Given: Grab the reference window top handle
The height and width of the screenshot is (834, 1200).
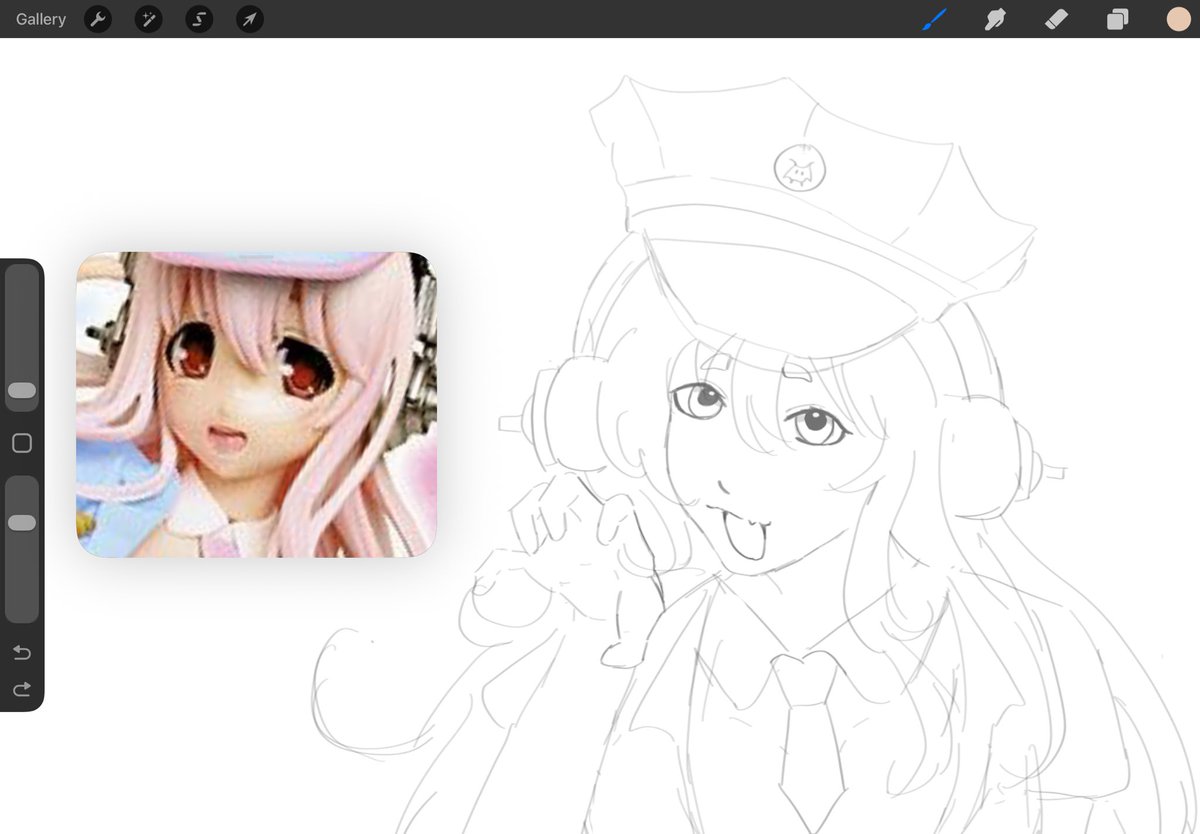Looking at the screenshot, I should [257, 258].
